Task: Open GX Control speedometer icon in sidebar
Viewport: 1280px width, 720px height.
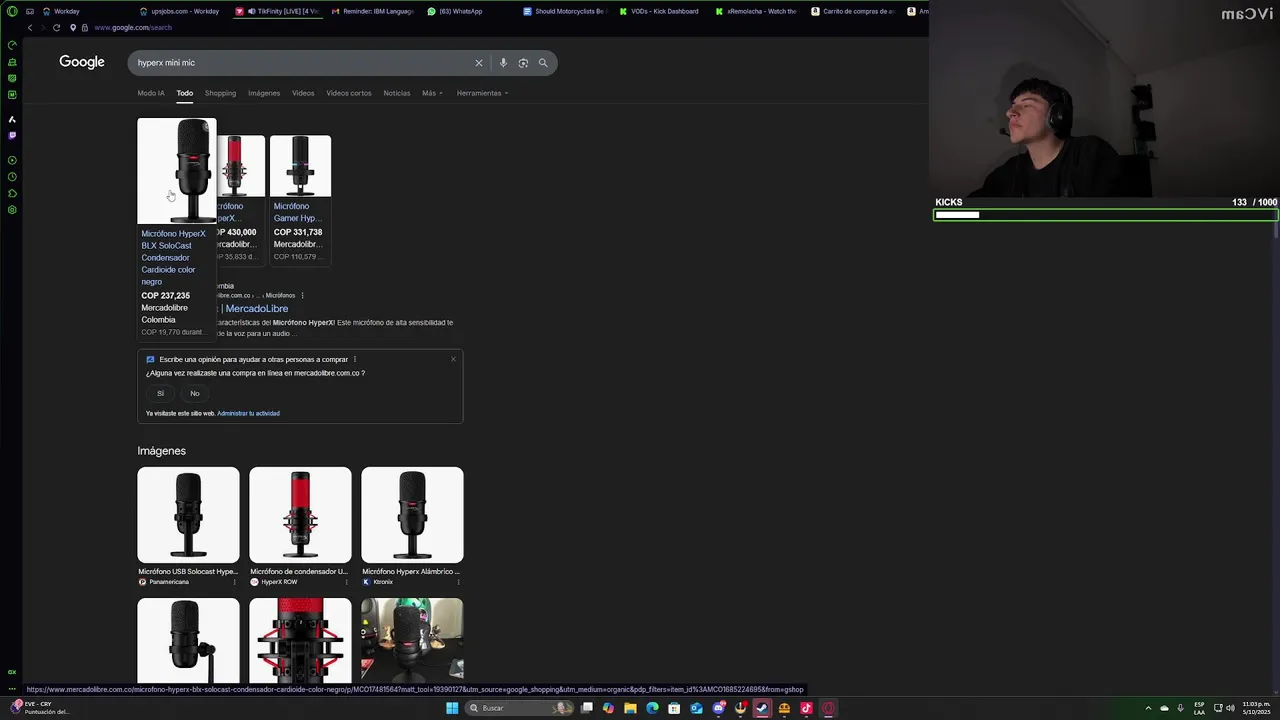Action: click(x=12, y=45)
